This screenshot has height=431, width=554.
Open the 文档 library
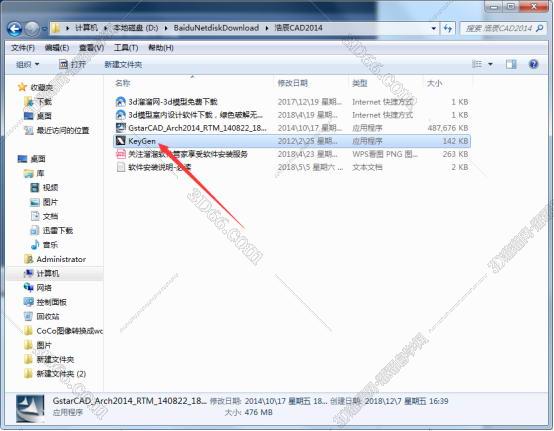[44, 216]
